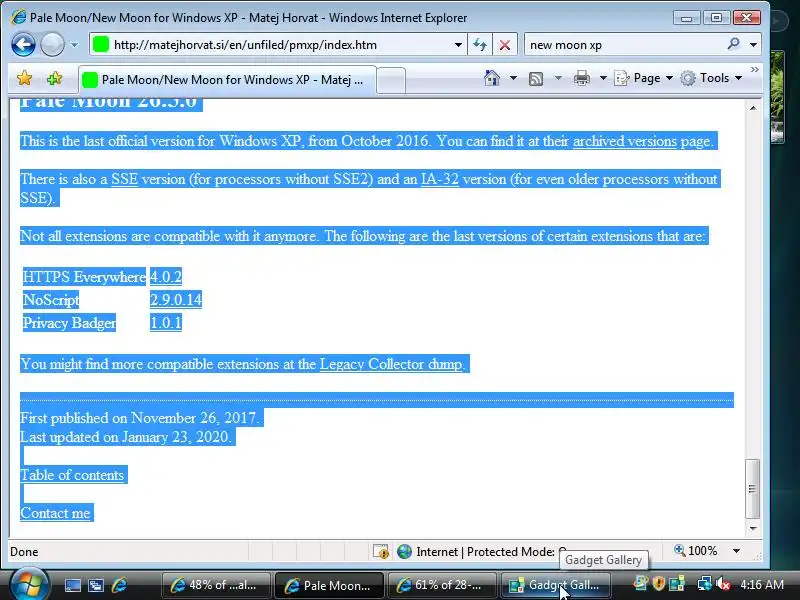800x600 pixels.
Task: Click the Refresh page icon
Action: (x=480, y=45)
